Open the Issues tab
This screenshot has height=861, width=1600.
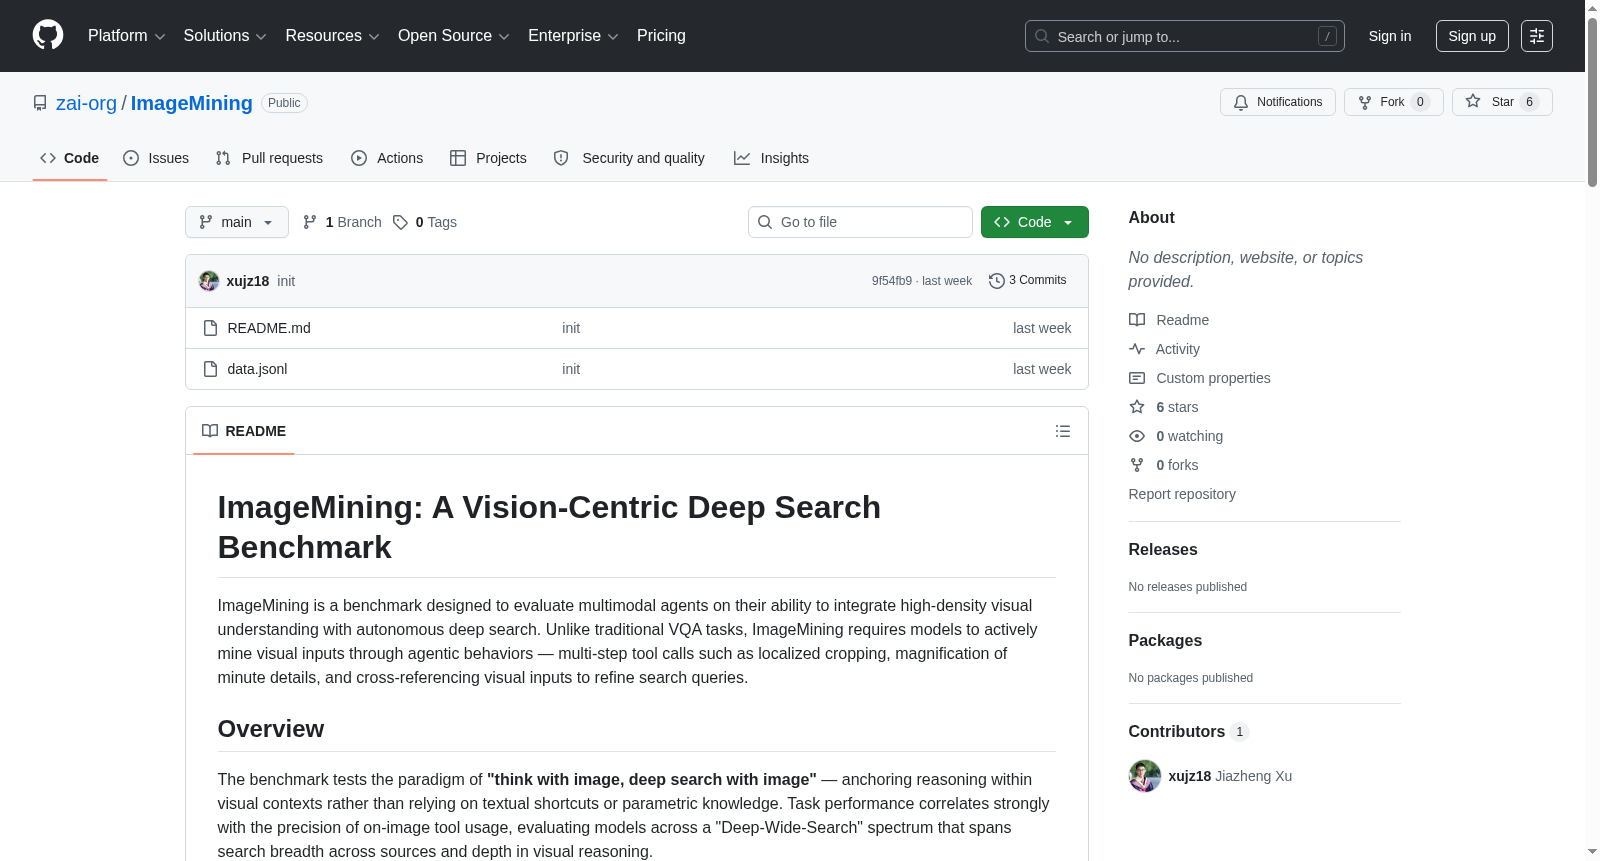coord(156,158)
